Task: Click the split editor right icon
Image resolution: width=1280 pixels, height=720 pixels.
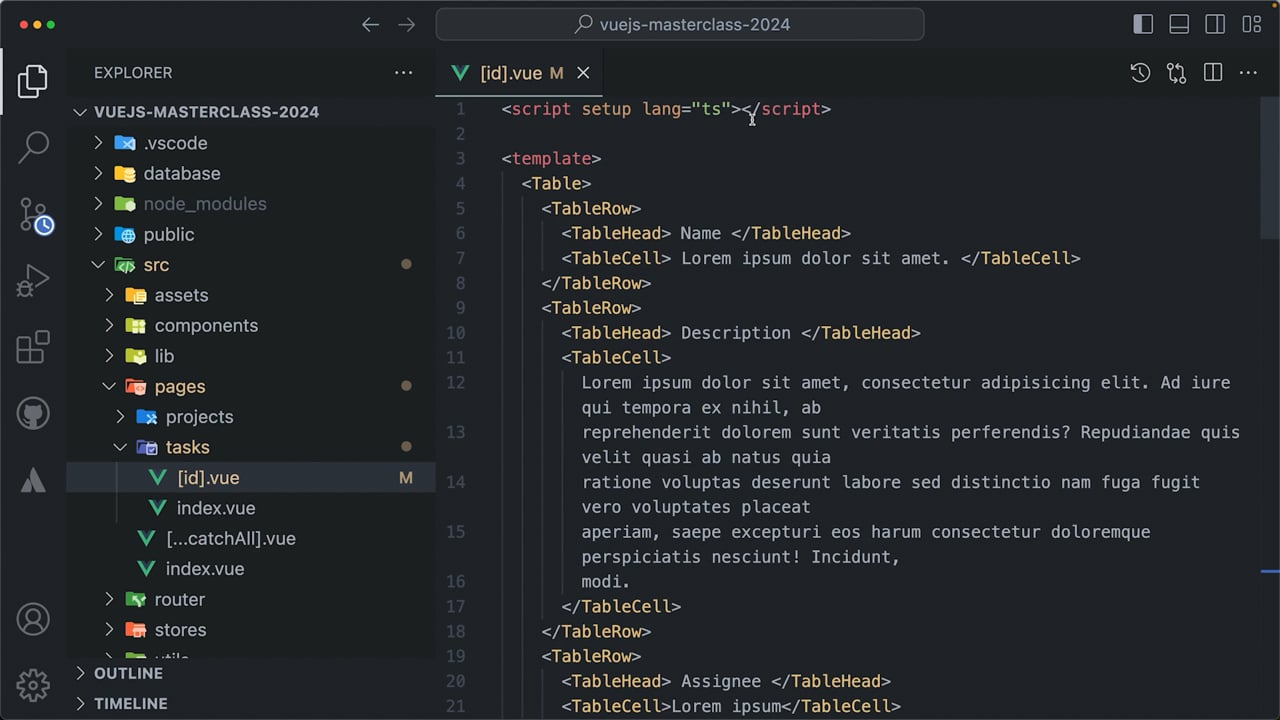Action: pos(1213,72)
